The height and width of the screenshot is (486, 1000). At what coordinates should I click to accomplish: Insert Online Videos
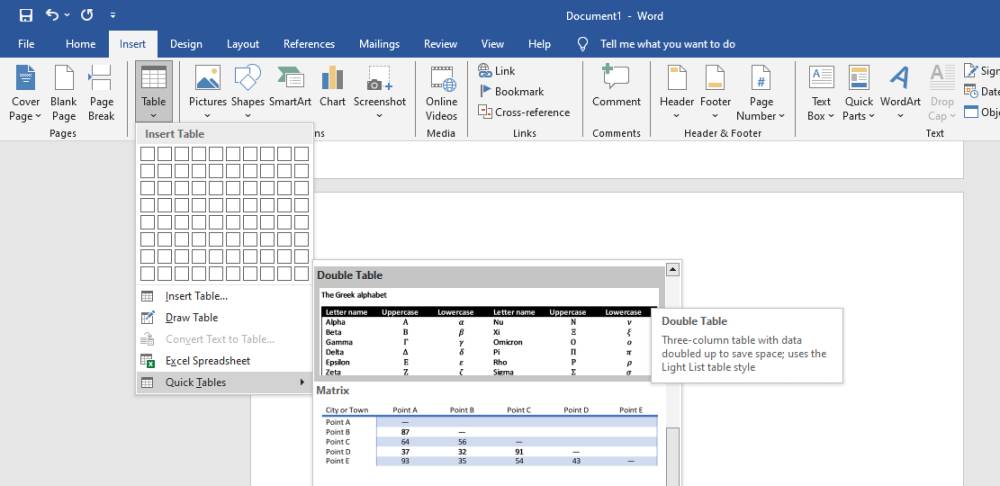pos(441,92)
